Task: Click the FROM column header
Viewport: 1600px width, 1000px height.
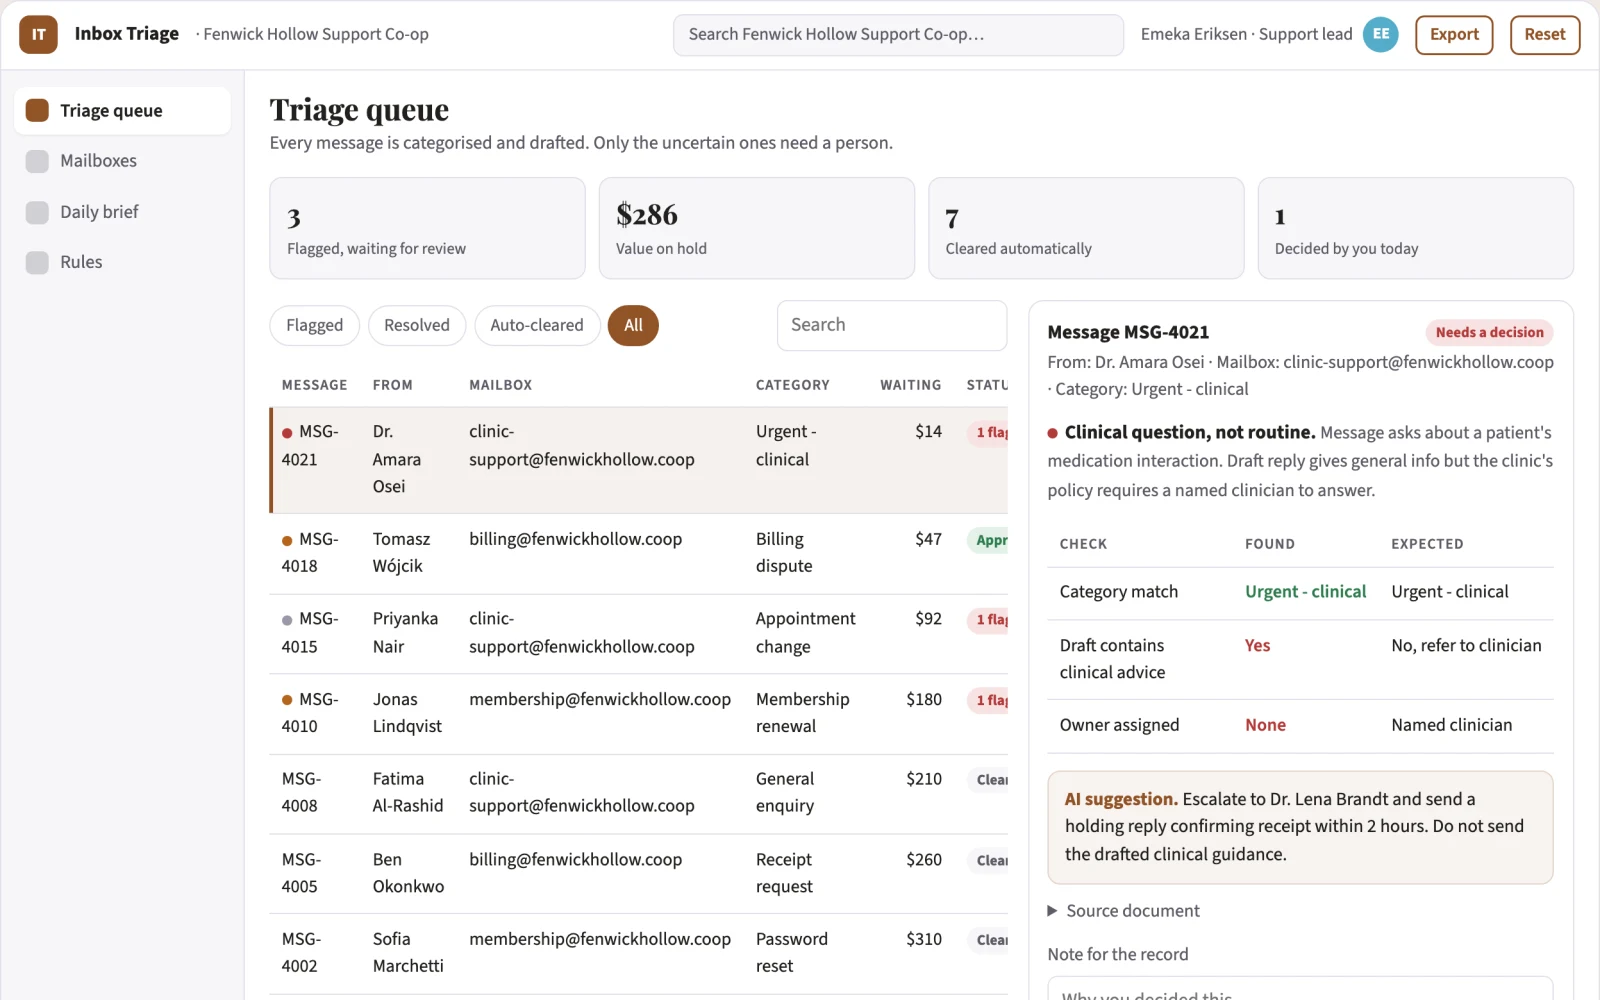Action: (x=392, y=385)
